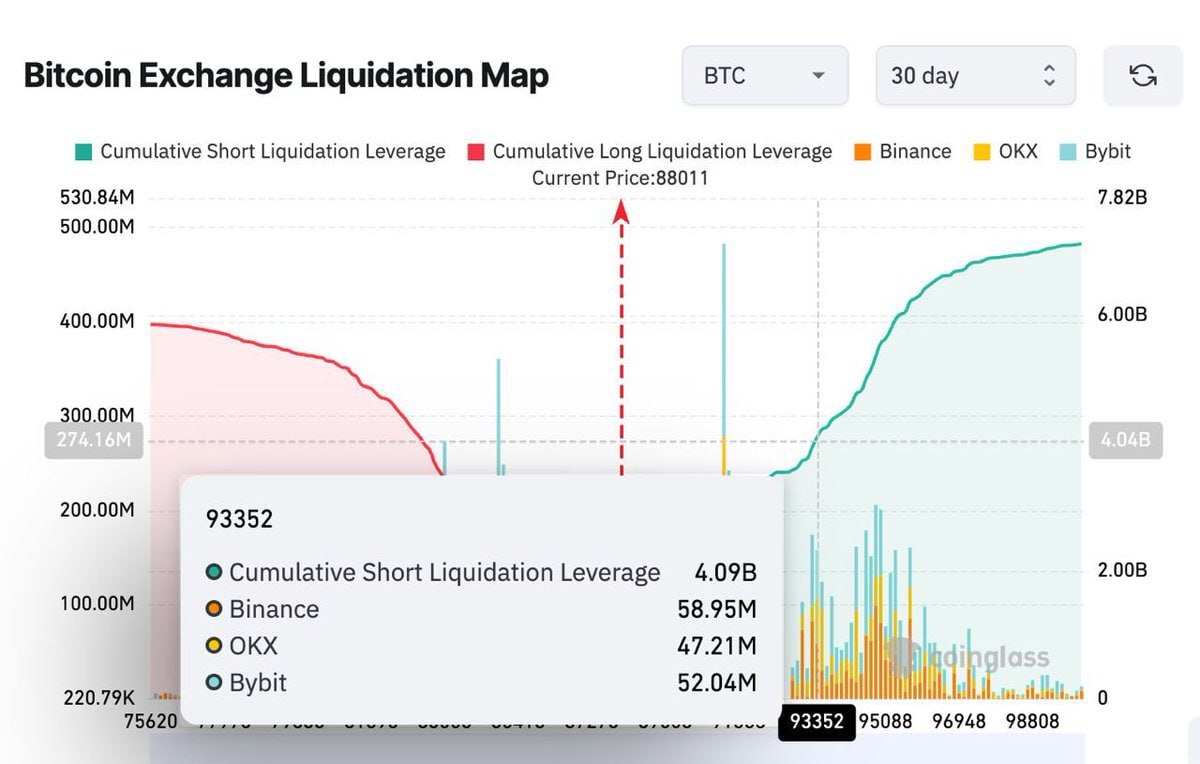Hide the Binance series in legend
The image size is (1200, 764).
914,152
